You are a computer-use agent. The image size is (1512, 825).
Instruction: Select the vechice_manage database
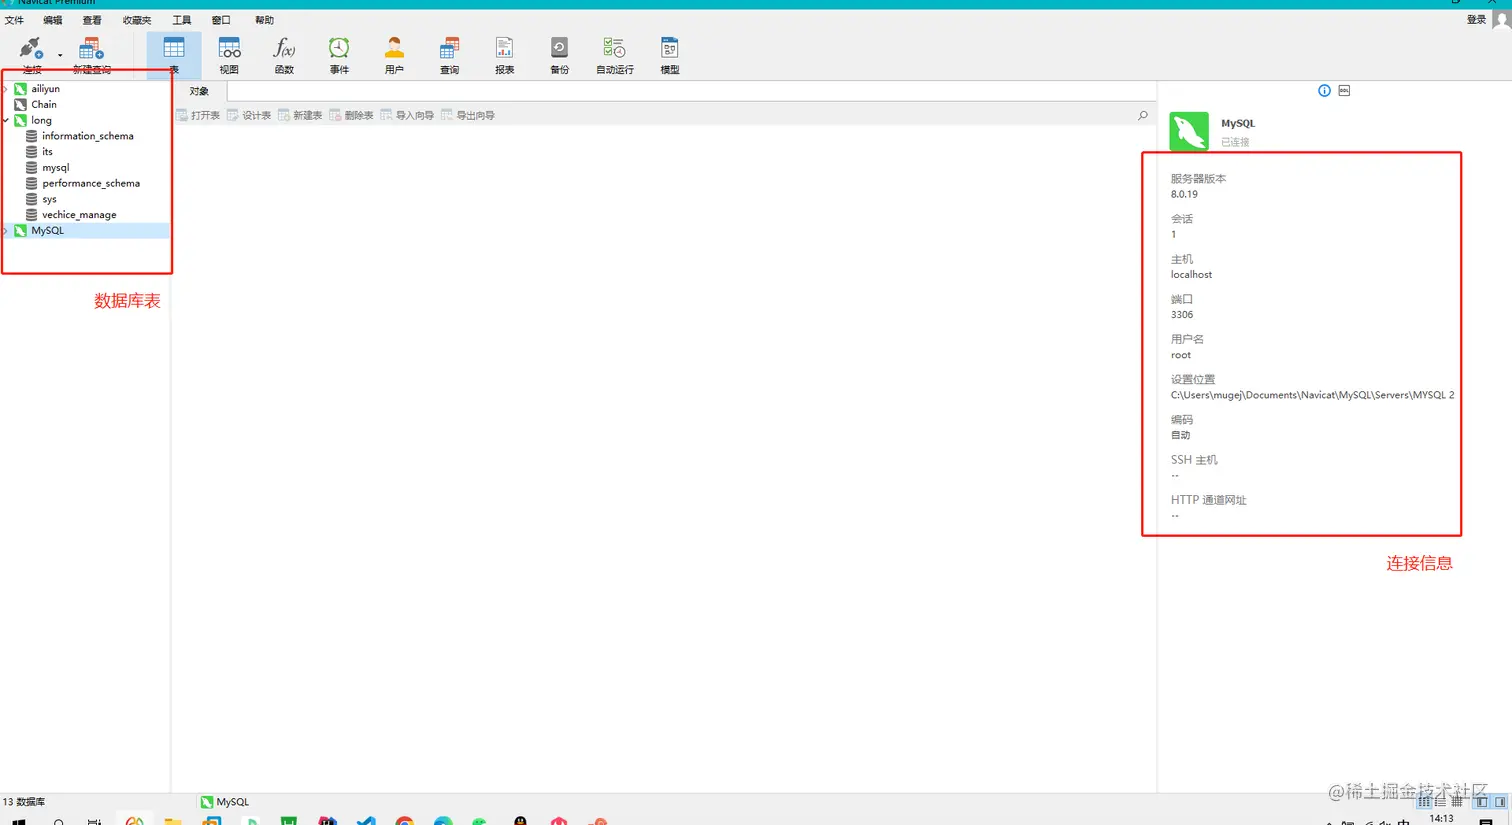78,215
